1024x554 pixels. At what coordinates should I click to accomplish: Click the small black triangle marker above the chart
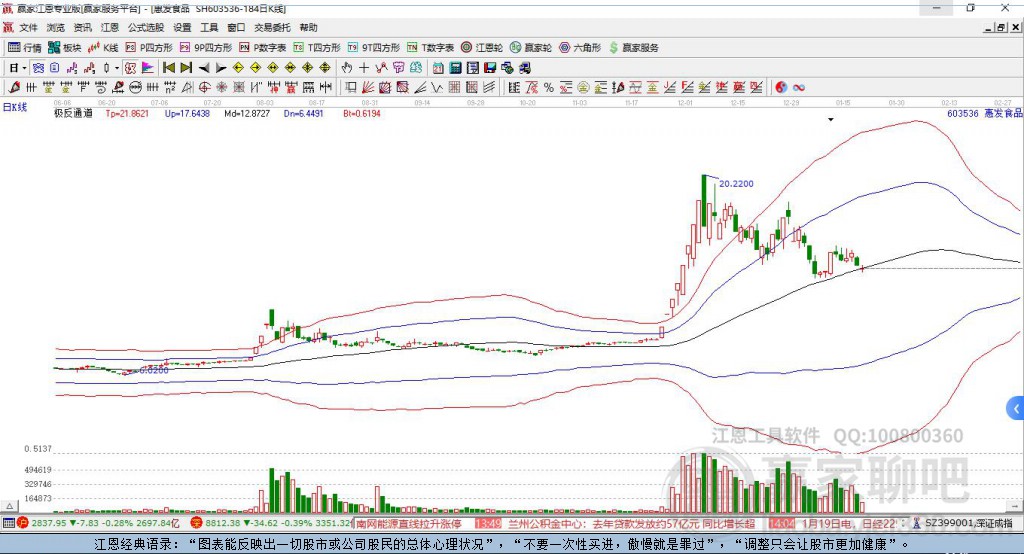coord(831,120)
